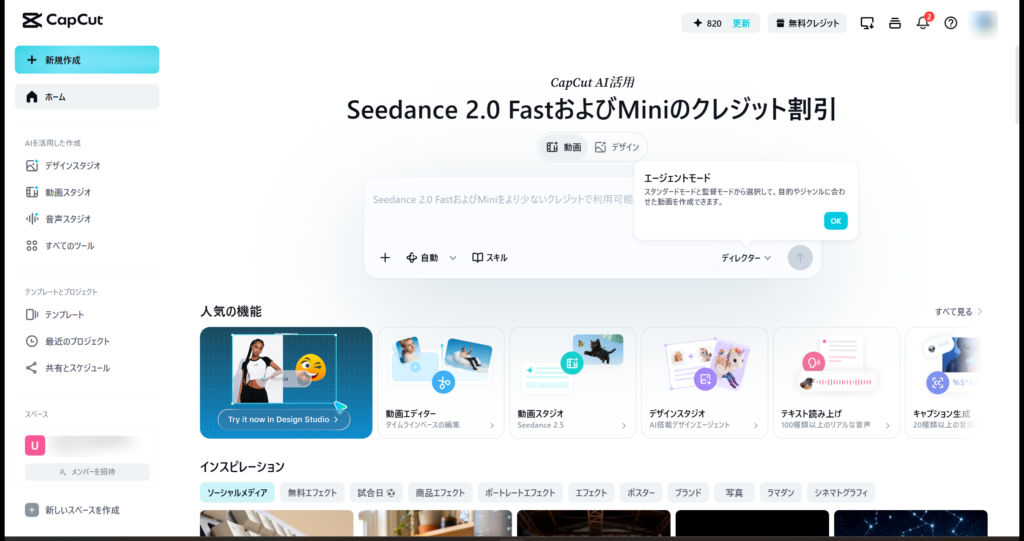
Task: Click メンバーを招待 button
Action: click(x=87, y=472)
